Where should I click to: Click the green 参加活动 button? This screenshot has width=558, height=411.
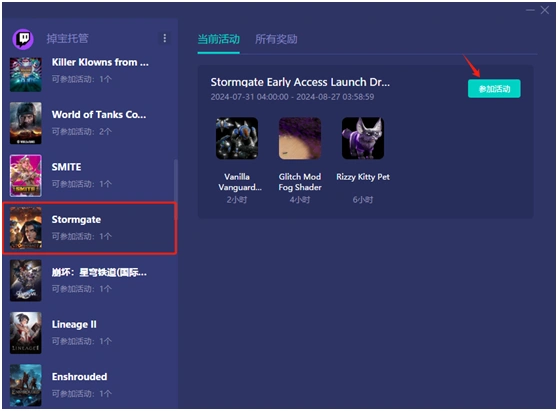click(494, 89)
